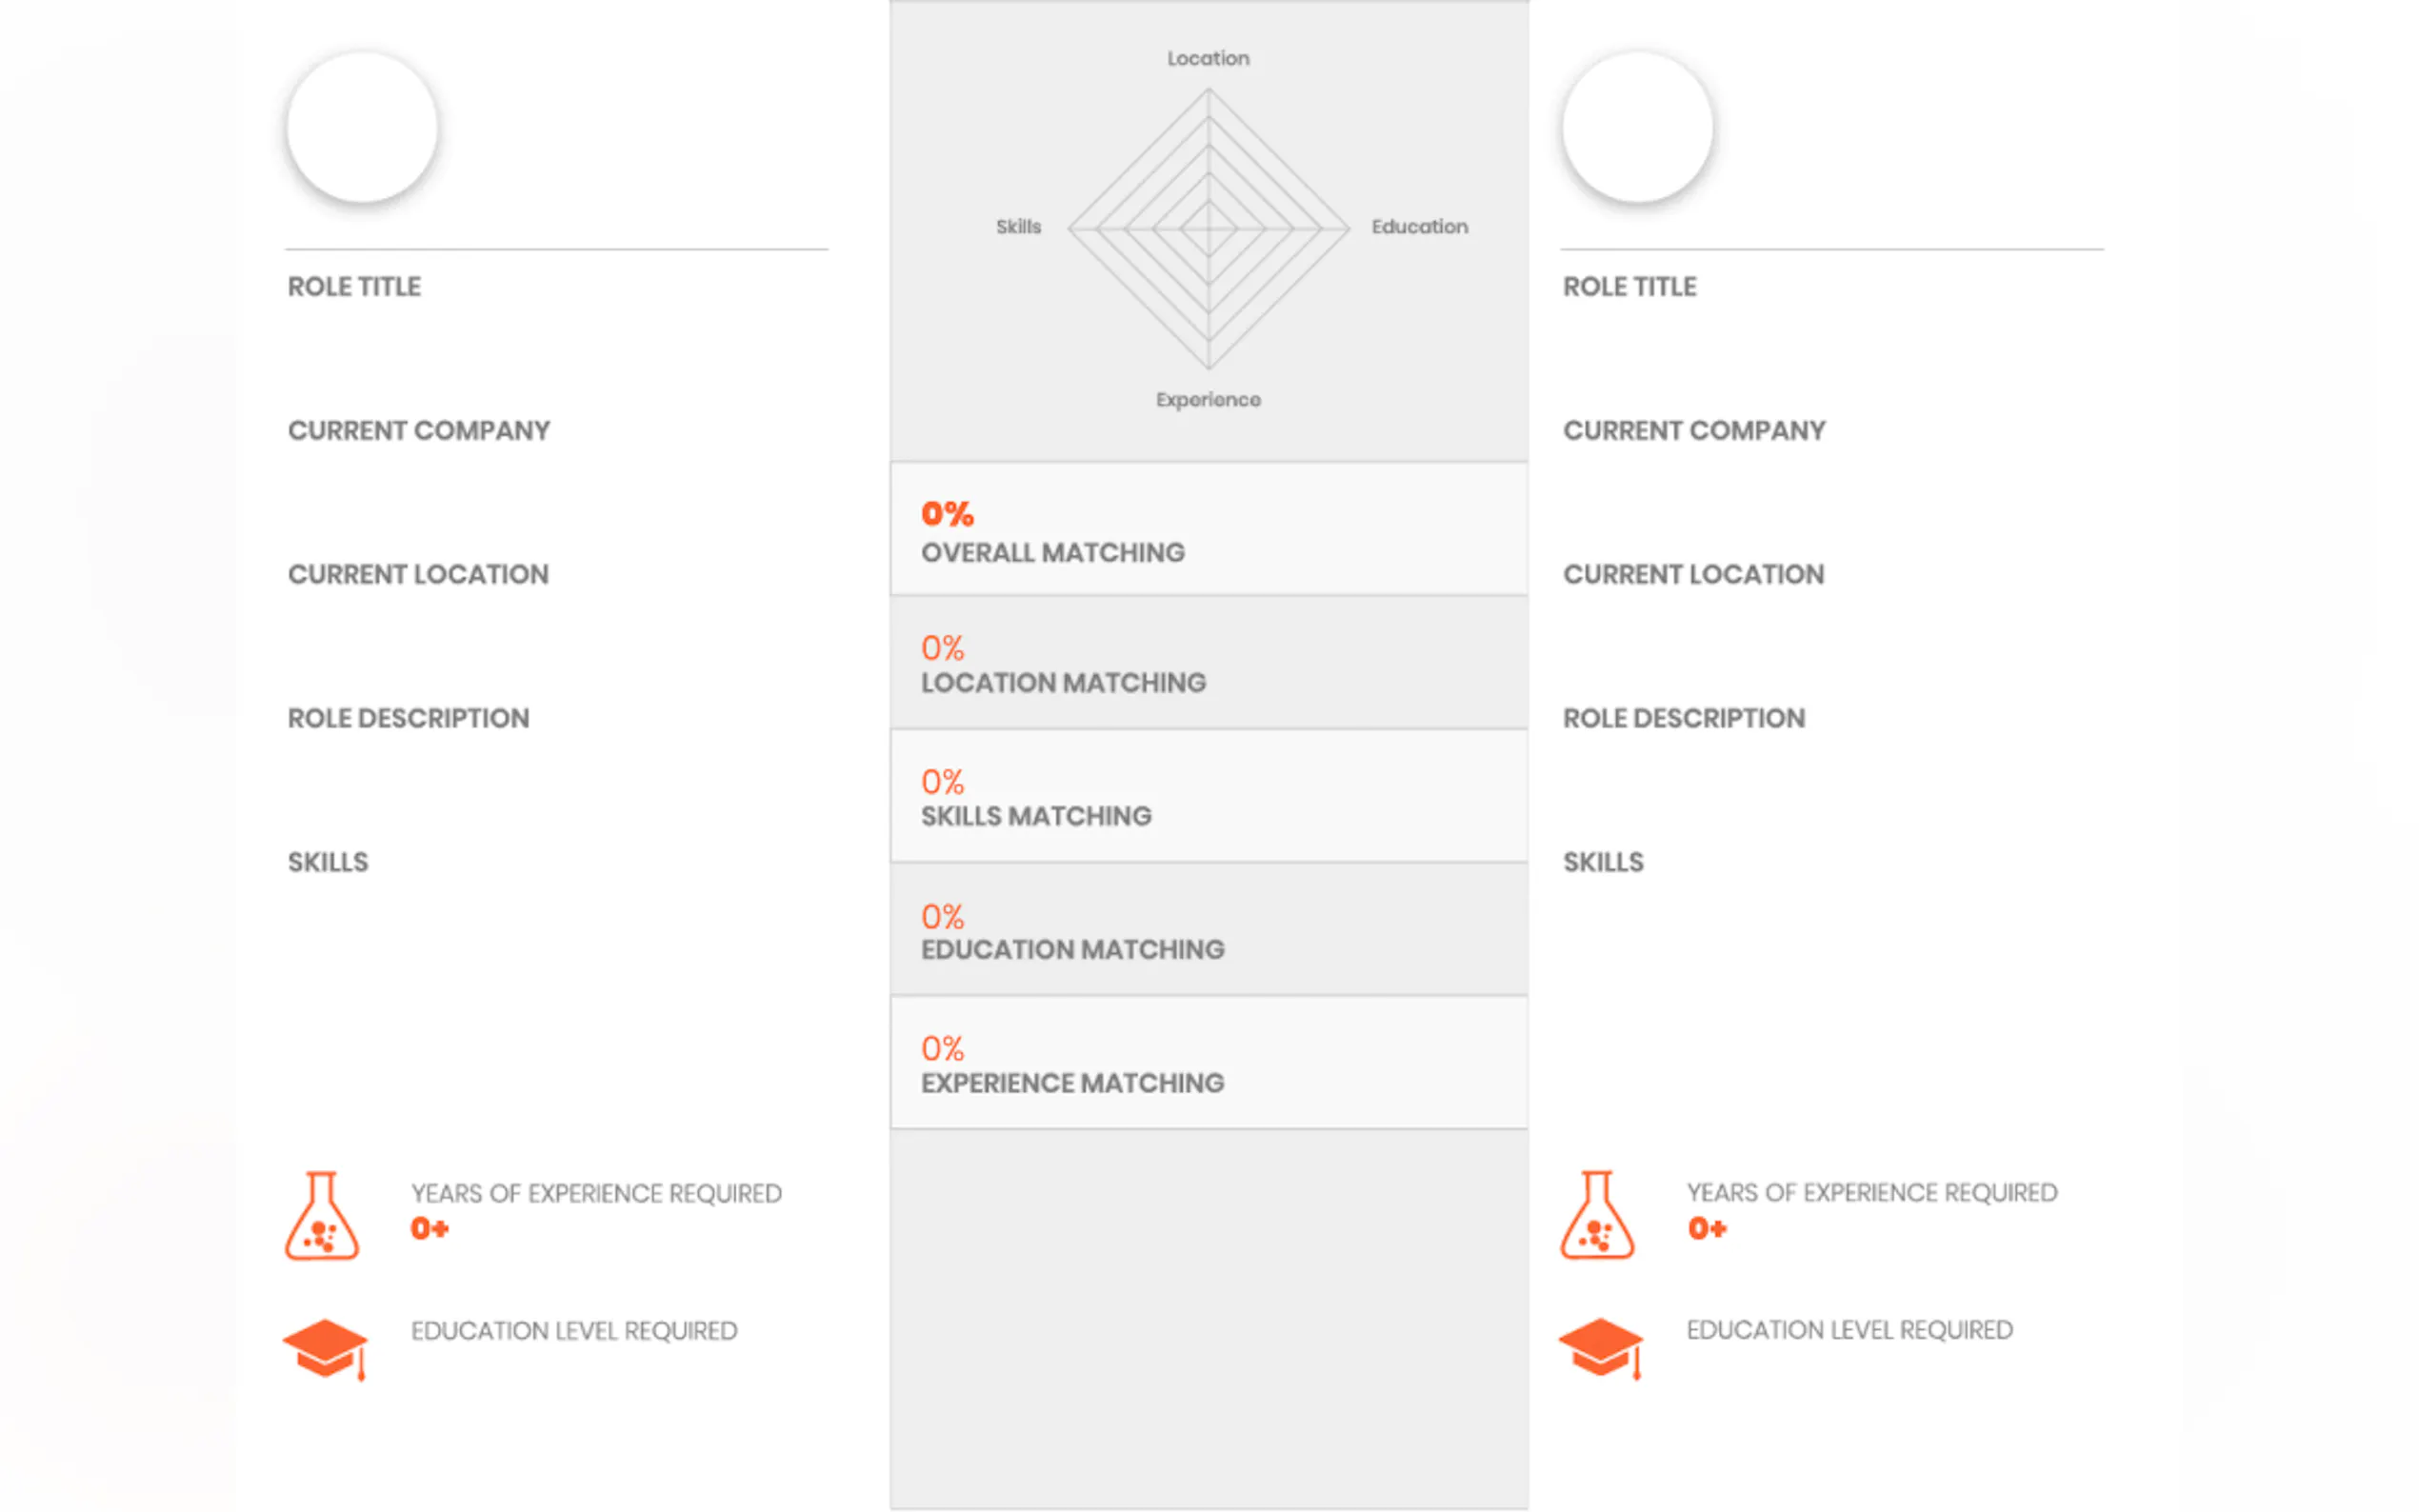Click the Experience label below radar chart
Screen dimensions: 2419x1512
(x=1208, y=400)
